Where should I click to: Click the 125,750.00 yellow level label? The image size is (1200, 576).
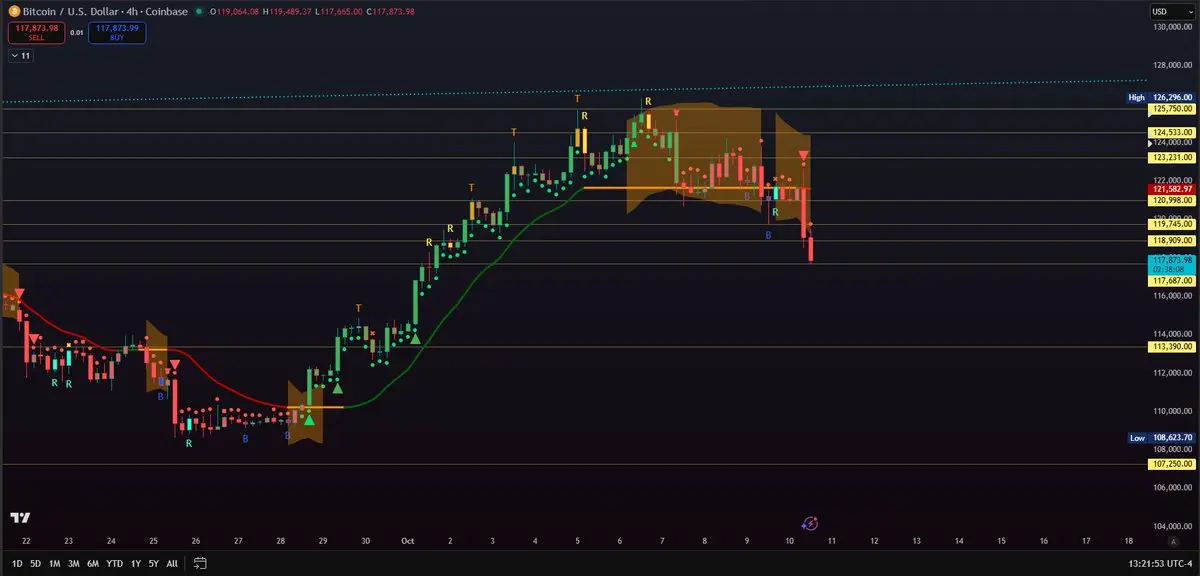[x=1173, y=108]
